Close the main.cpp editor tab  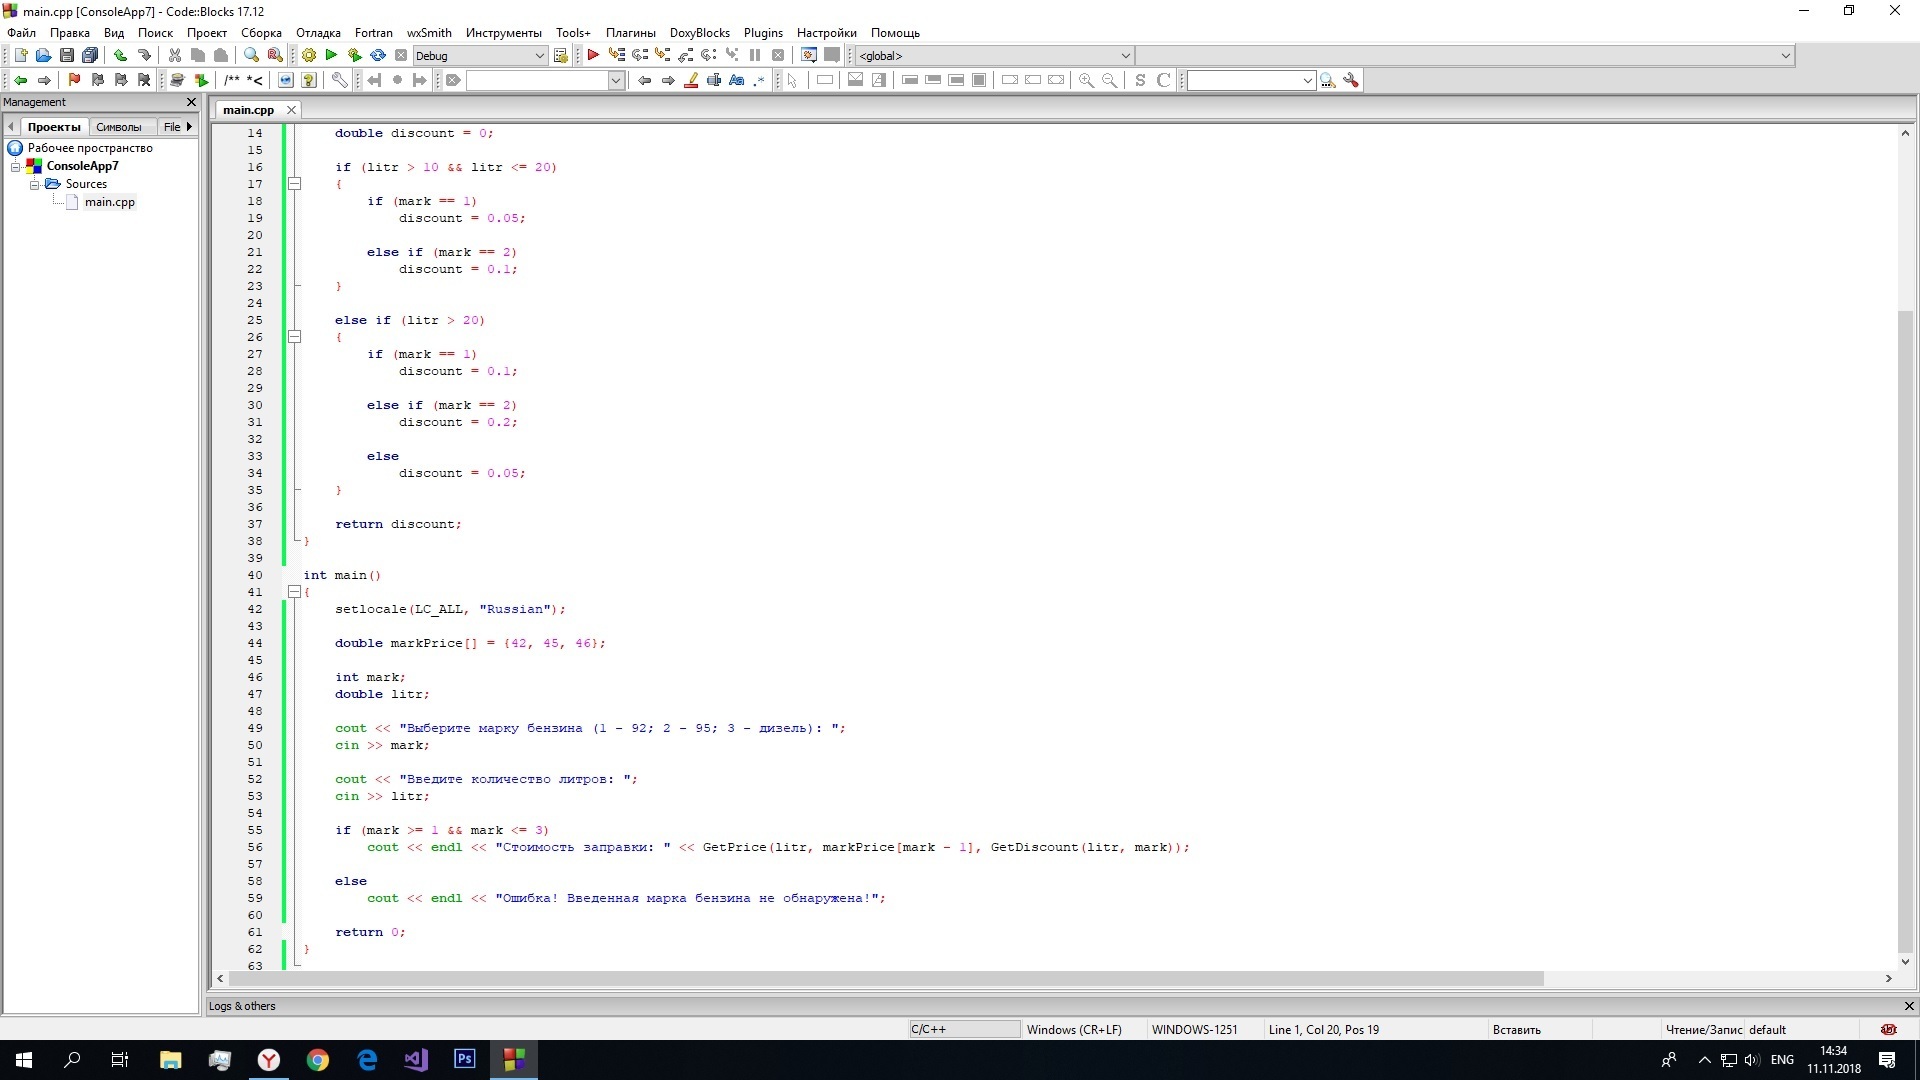291,110
